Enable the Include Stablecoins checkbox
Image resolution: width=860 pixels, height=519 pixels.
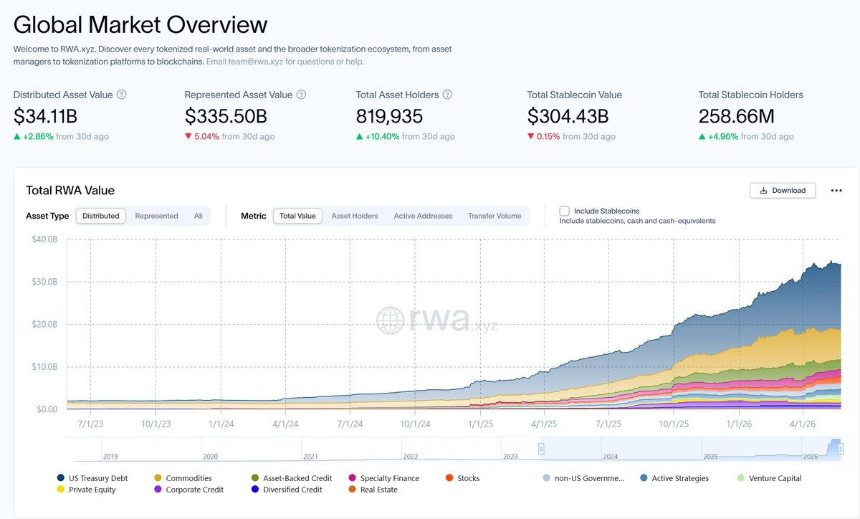pos(564,211)
